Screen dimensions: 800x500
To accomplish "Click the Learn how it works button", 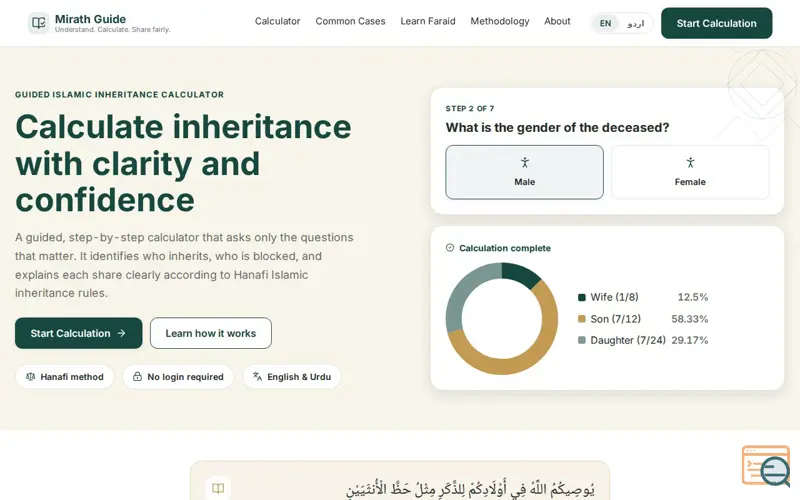I will 211,333.
